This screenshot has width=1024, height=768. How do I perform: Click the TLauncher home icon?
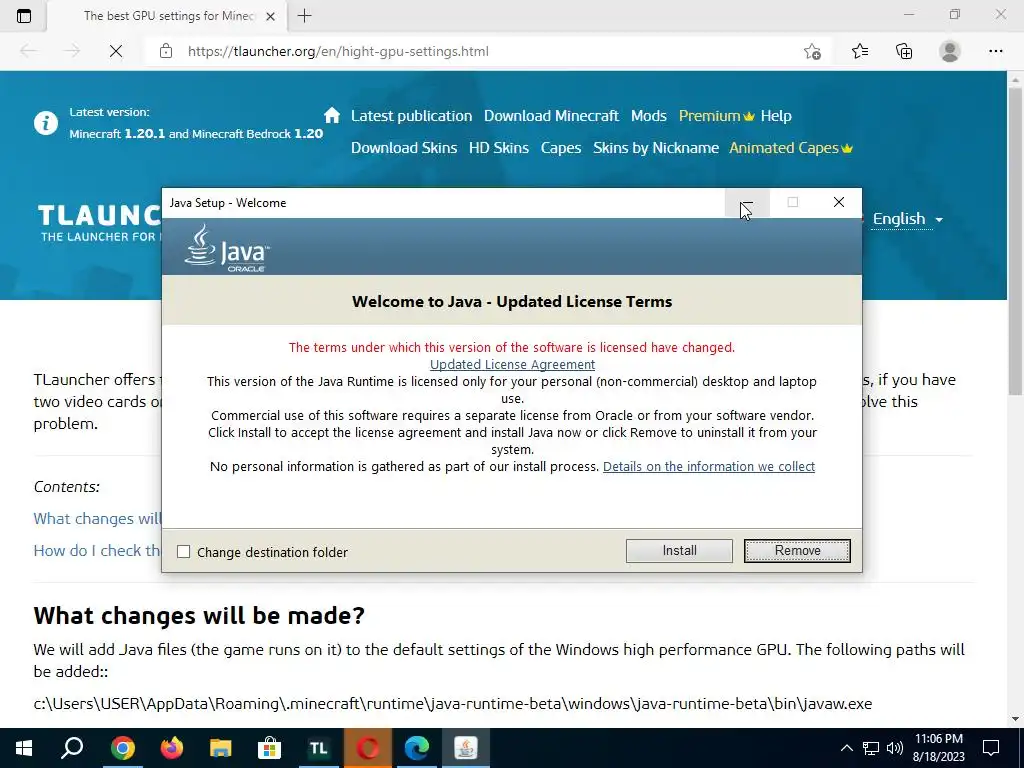[x=332, y=115]
